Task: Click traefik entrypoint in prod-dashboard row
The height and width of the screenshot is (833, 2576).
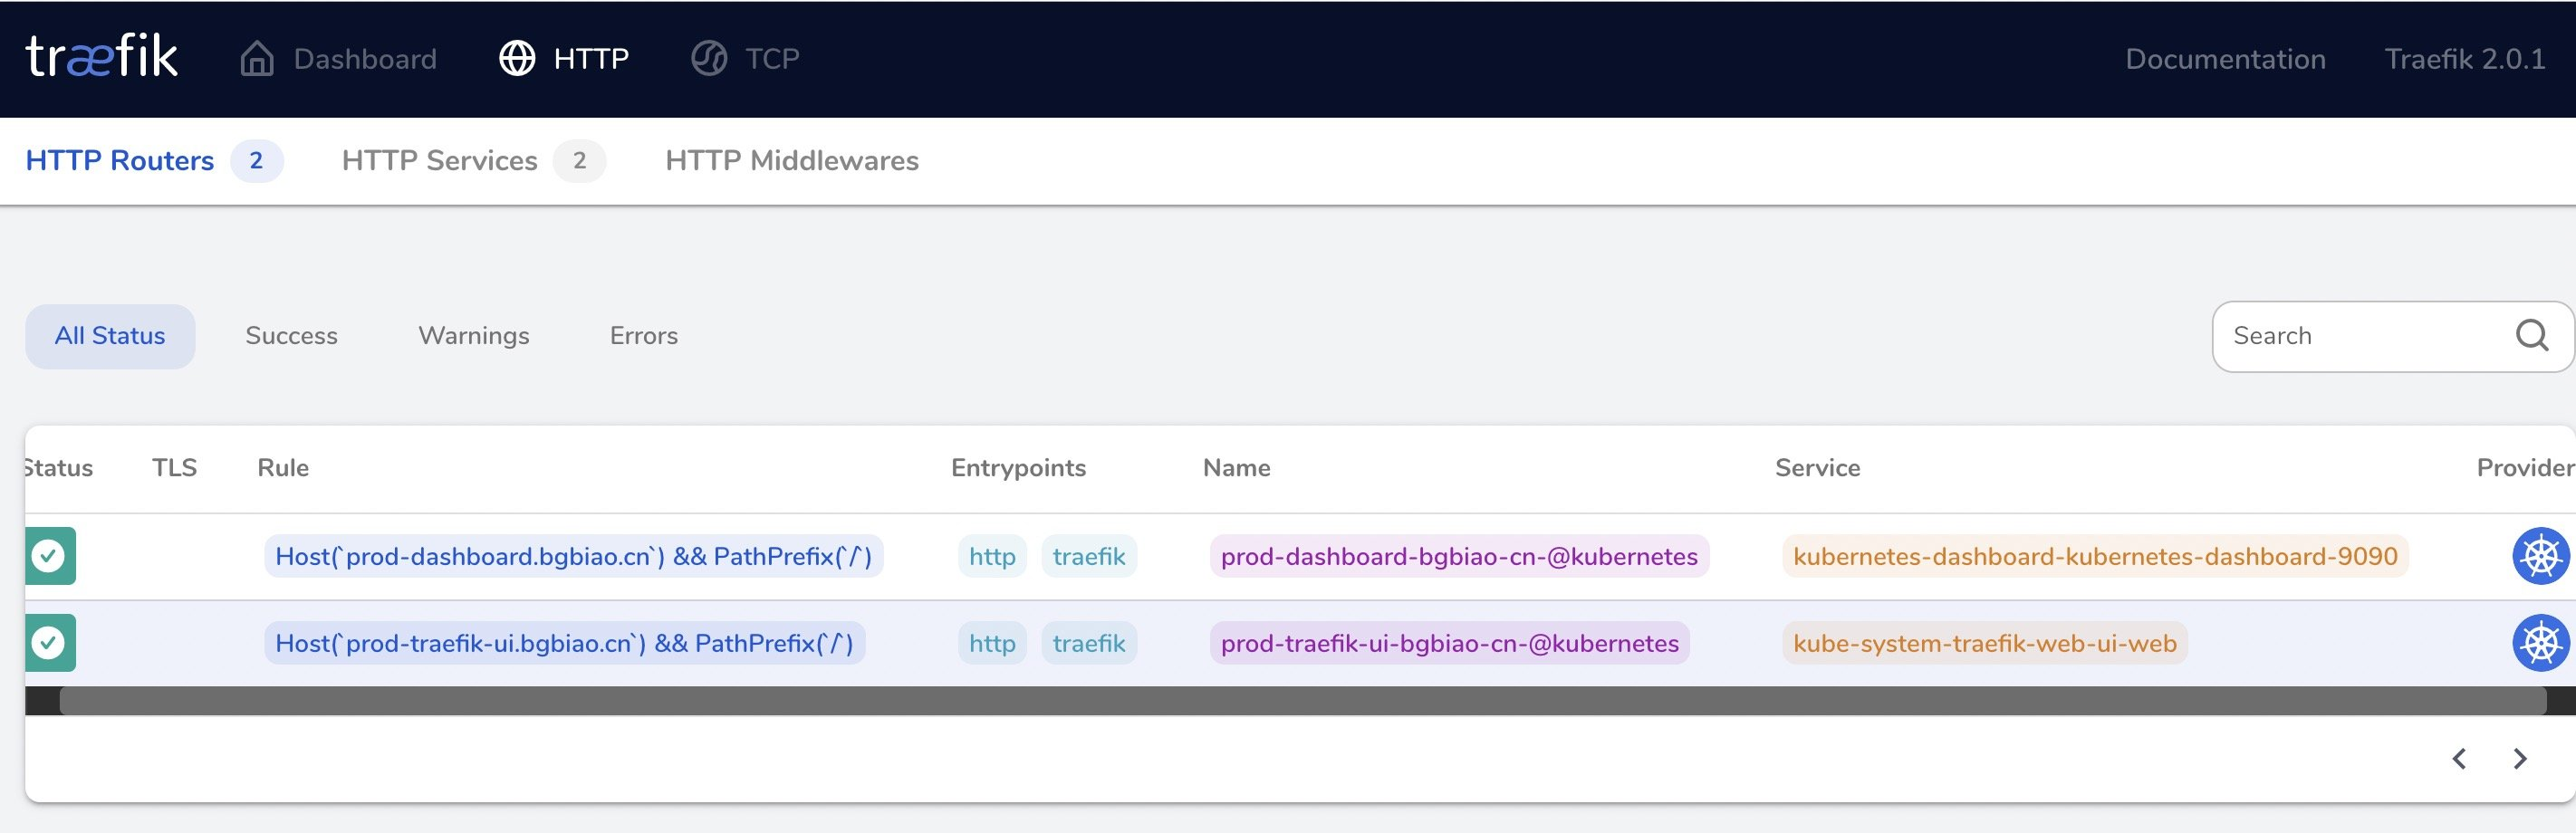Action: pyautogui.click(x=1089, y=556)
